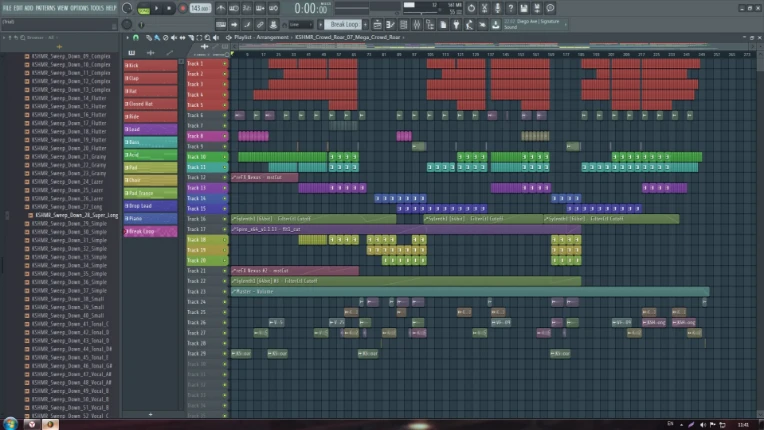This screenshot has width=764, height=430.
Task: Select the Bass pattern in picker
Action: coord(151,142)
